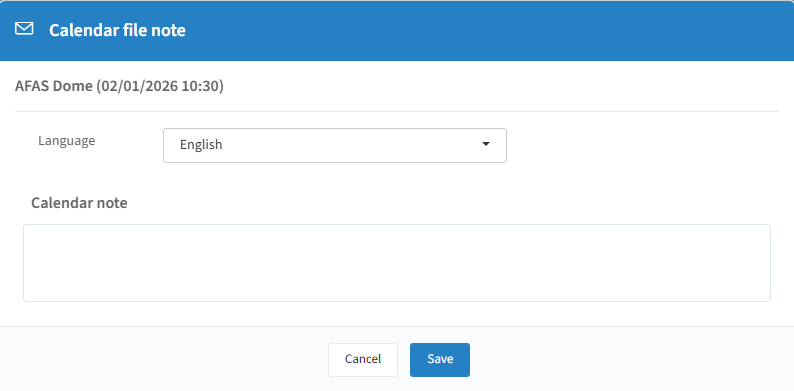
Task: Click the Language field label
Action: coord(67,141)
